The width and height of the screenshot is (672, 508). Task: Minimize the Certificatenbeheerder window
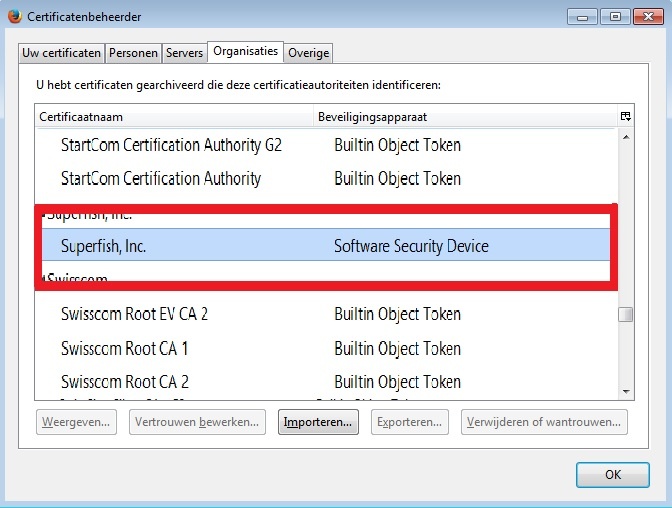[x=582, y=17]
